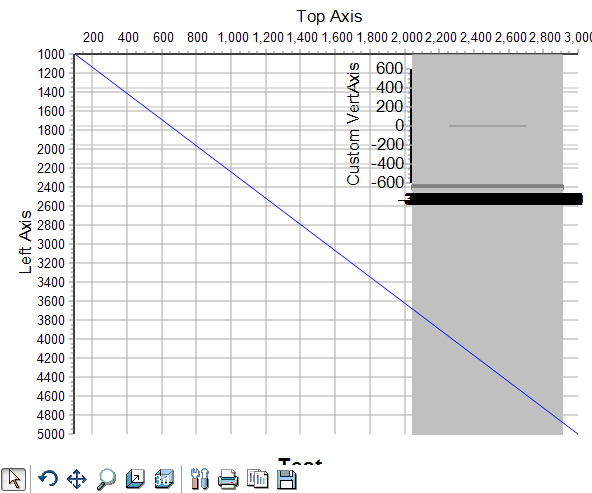
Task: Click the 'Left Axis' title
Action: click(x=25, y=242)
